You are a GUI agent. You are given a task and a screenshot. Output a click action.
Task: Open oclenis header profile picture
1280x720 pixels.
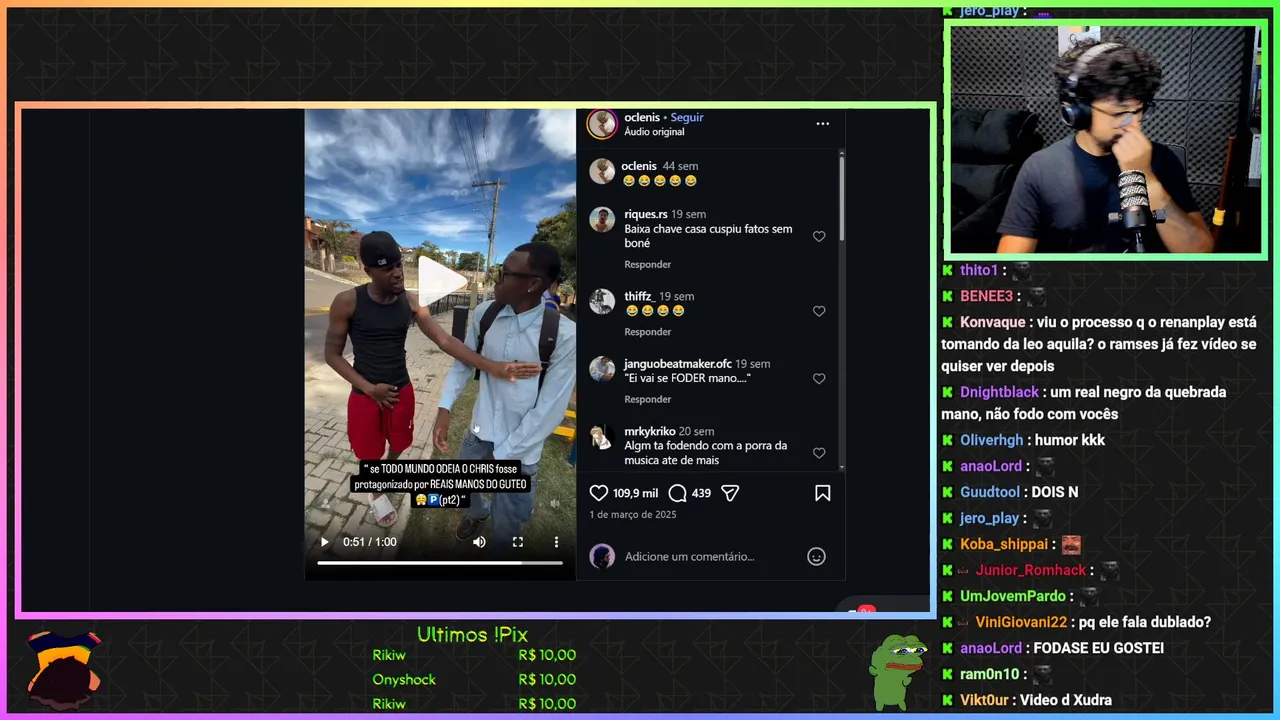point(602,124)
